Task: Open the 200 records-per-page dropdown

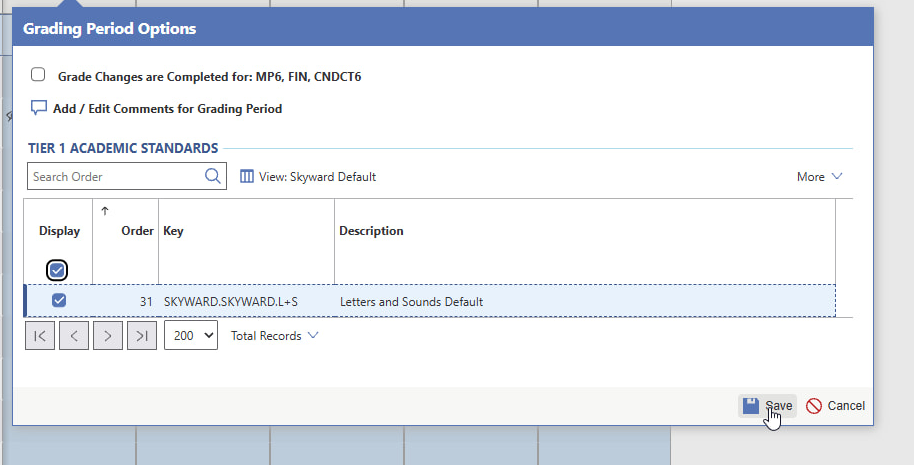Action: click(x=191, y=336)
